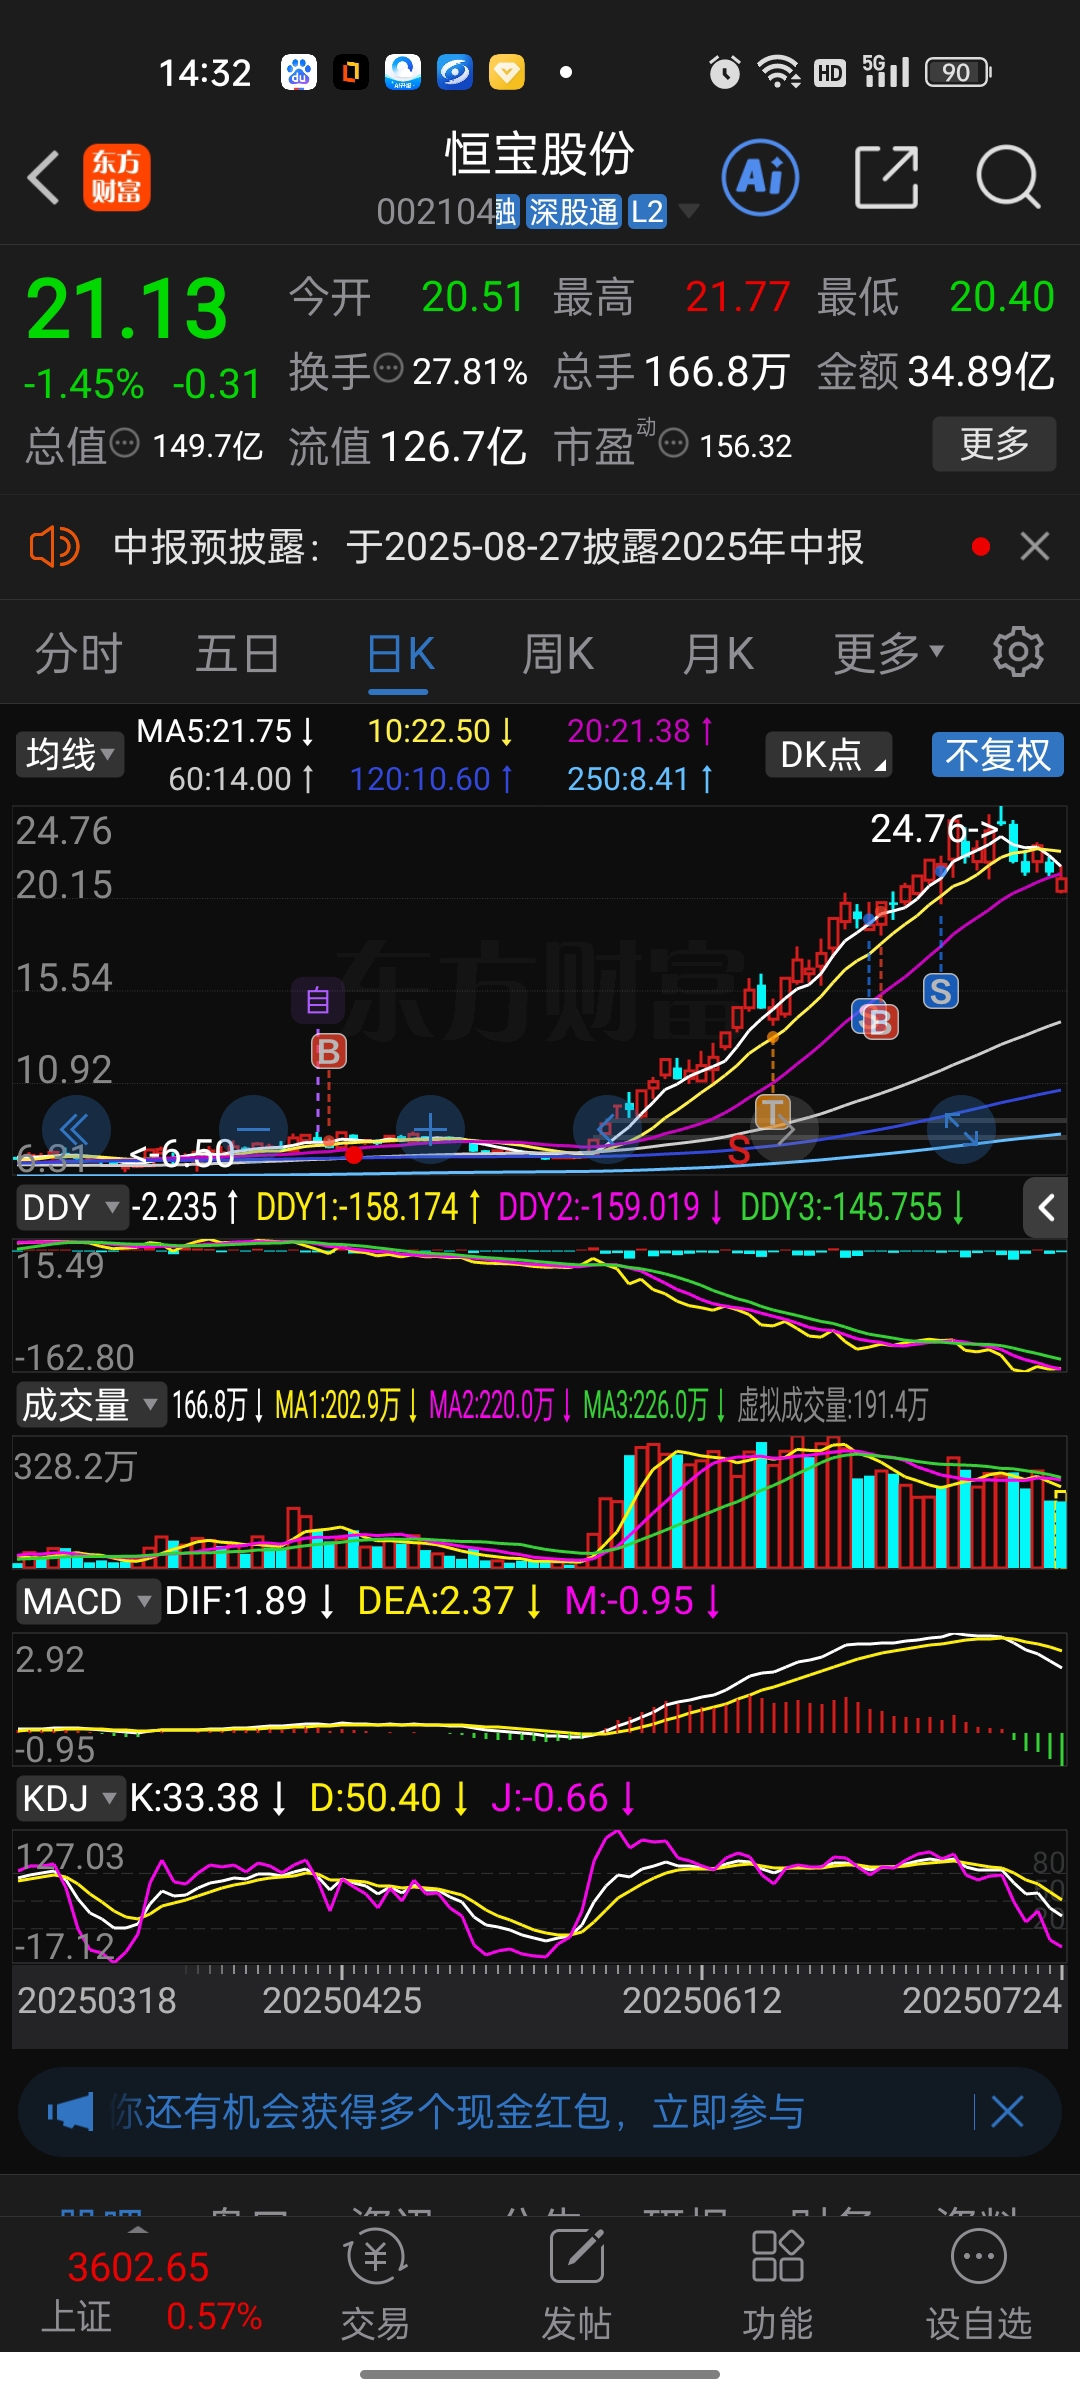Open the DDY indicator dropdown

click(71, 1208)
